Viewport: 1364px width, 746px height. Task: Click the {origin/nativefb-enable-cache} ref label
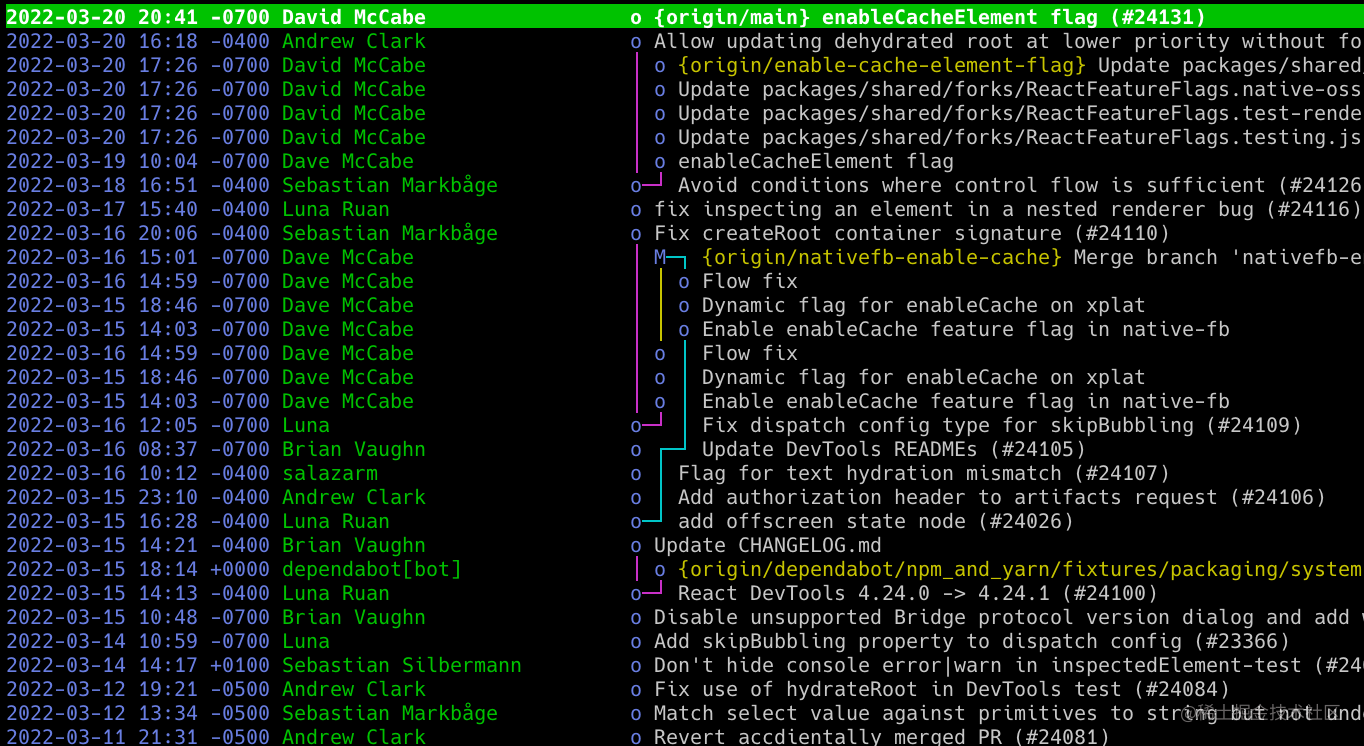coord(882,257)
